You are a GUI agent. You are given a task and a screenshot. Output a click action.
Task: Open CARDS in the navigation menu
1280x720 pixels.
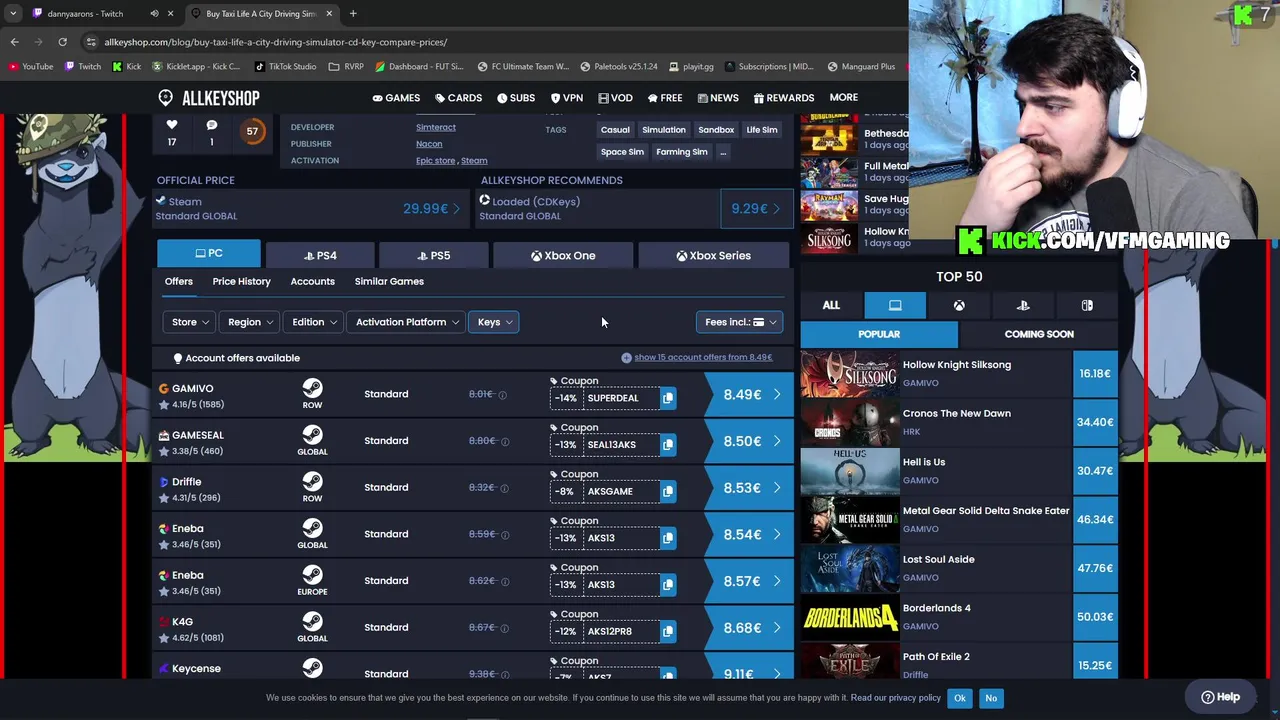458,98
